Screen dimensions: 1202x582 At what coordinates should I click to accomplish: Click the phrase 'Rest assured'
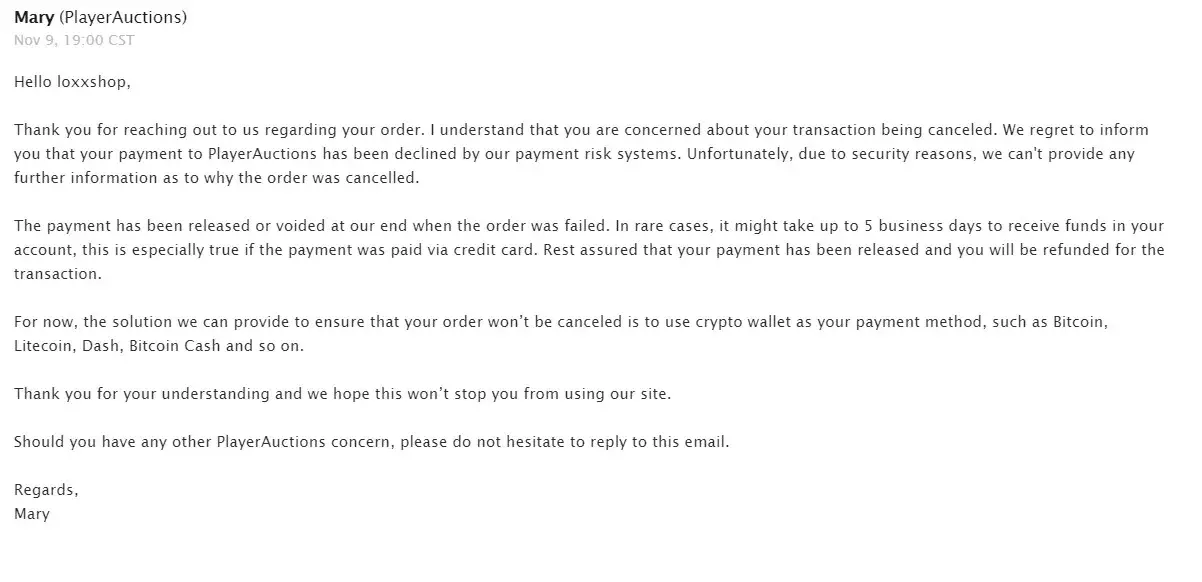click(580, 250)
